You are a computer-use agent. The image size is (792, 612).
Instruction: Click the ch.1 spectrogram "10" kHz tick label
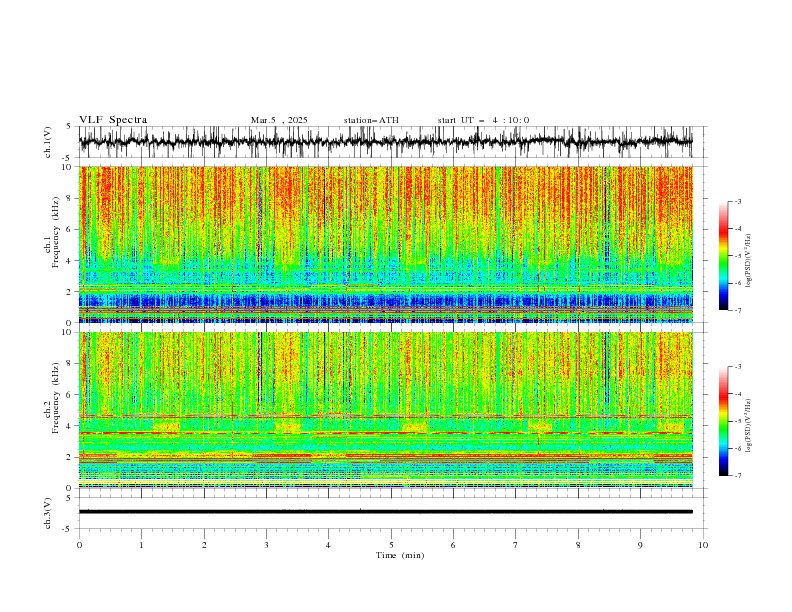[x=67, y=167]
